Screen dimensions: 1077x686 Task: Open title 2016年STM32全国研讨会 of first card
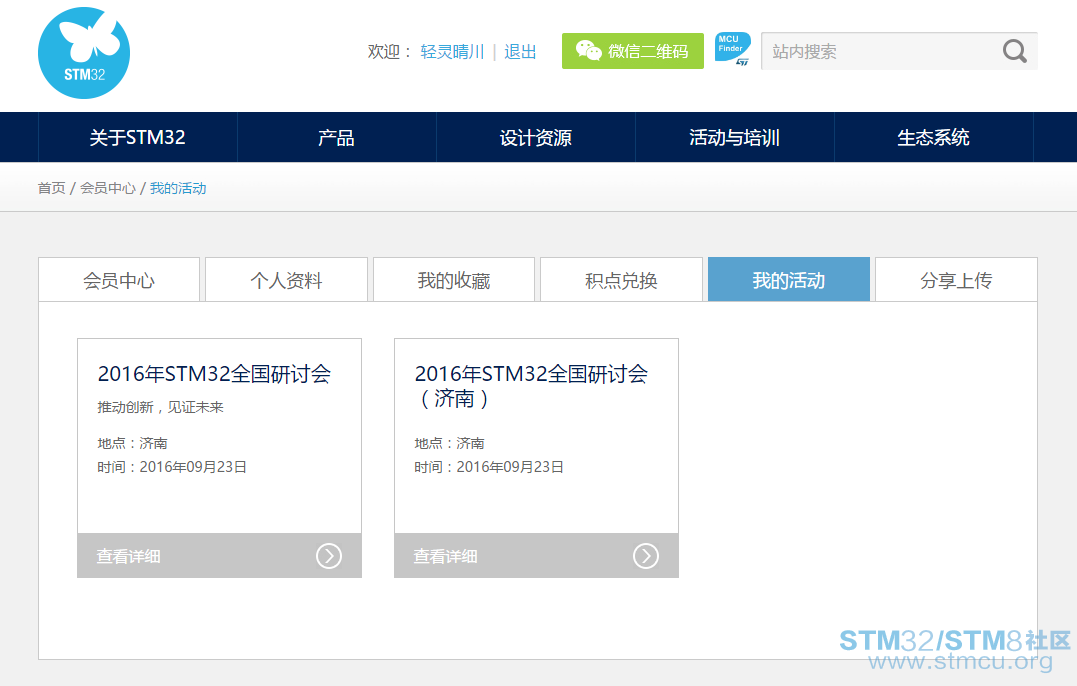coord(214,374)
